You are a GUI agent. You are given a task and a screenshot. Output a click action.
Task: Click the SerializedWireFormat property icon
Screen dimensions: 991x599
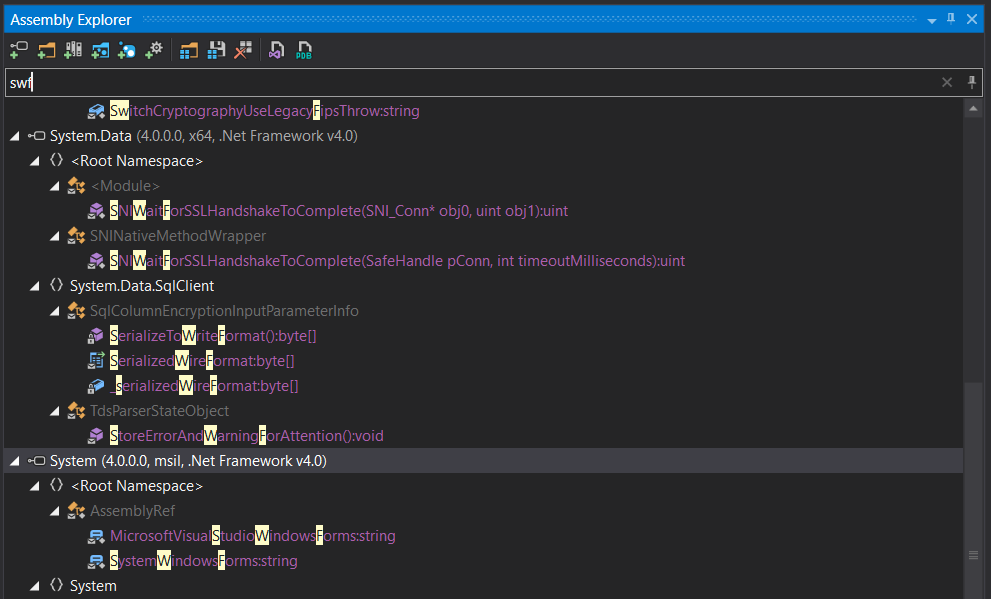click(x=96, y=361)
